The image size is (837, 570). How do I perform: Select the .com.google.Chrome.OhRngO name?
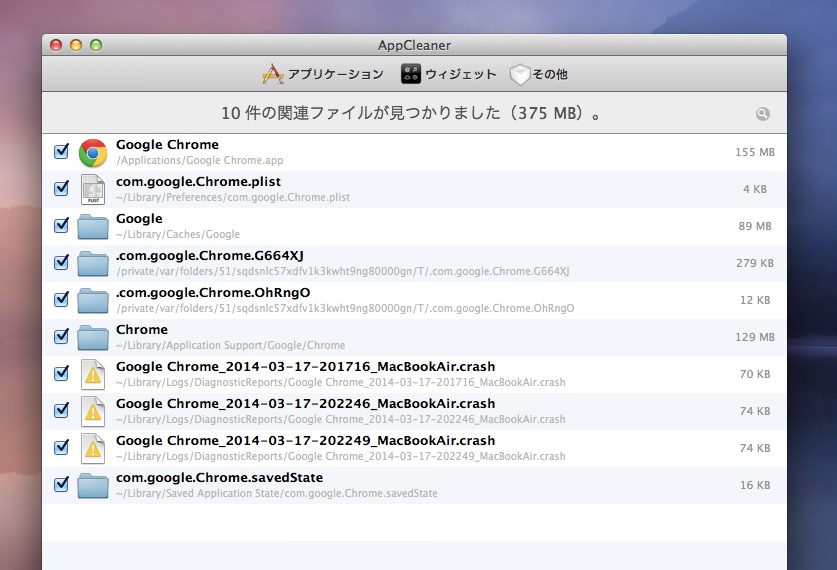click(213, 293)
